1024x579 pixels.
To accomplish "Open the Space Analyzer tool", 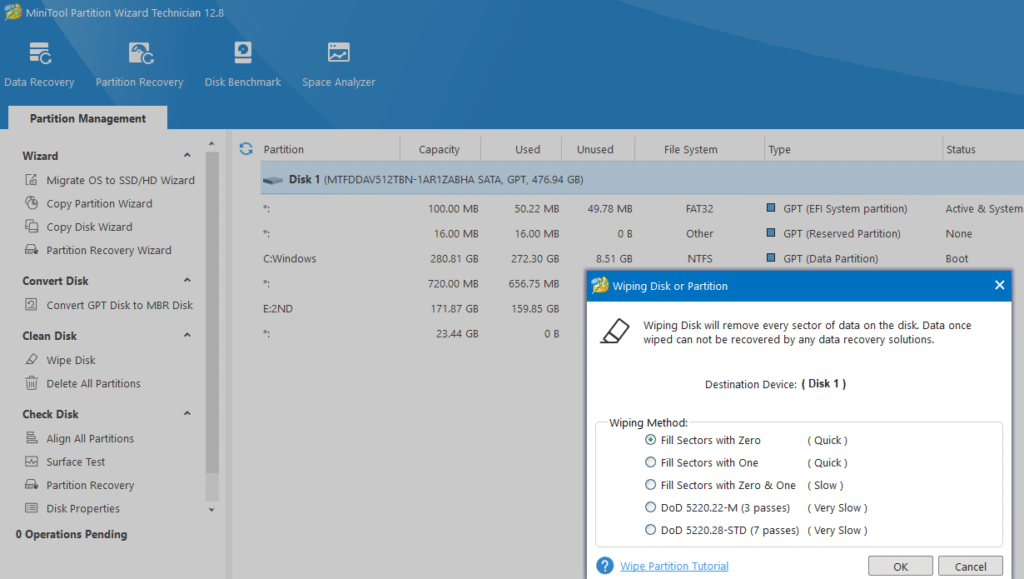I will pyautogui.click(x=338, y=64).
